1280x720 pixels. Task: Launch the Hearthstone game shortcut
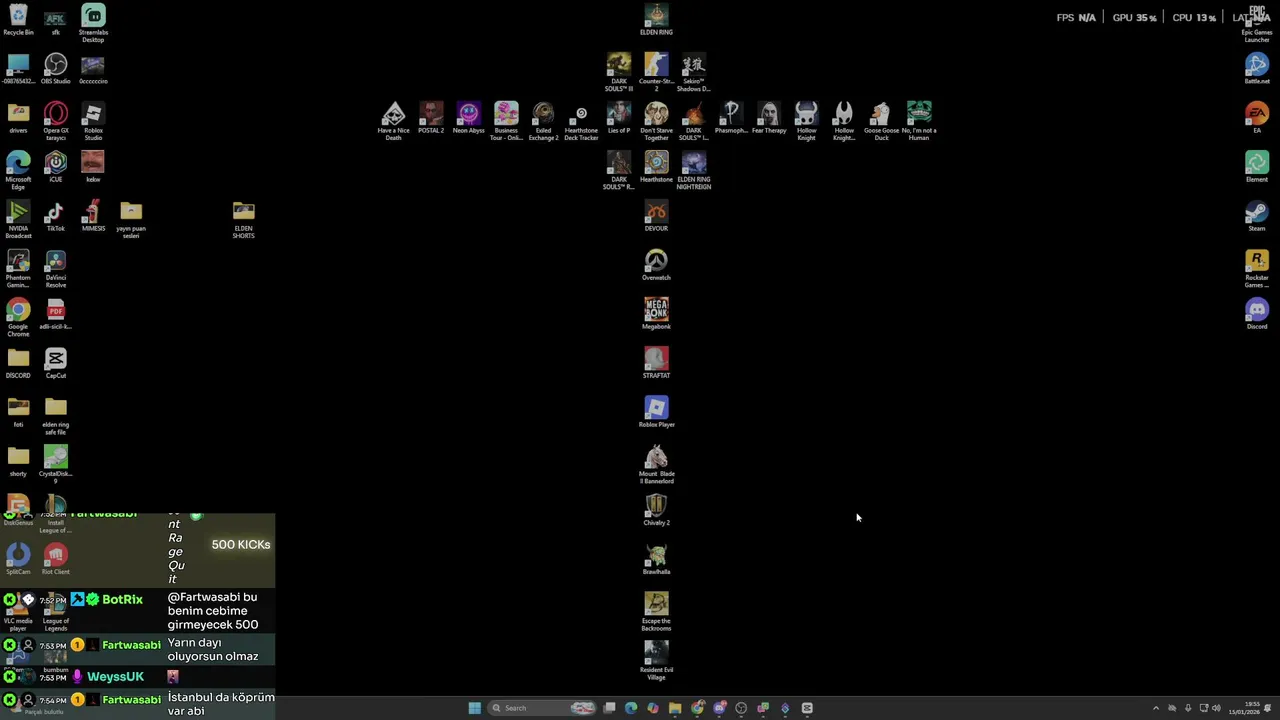point(656,167)
